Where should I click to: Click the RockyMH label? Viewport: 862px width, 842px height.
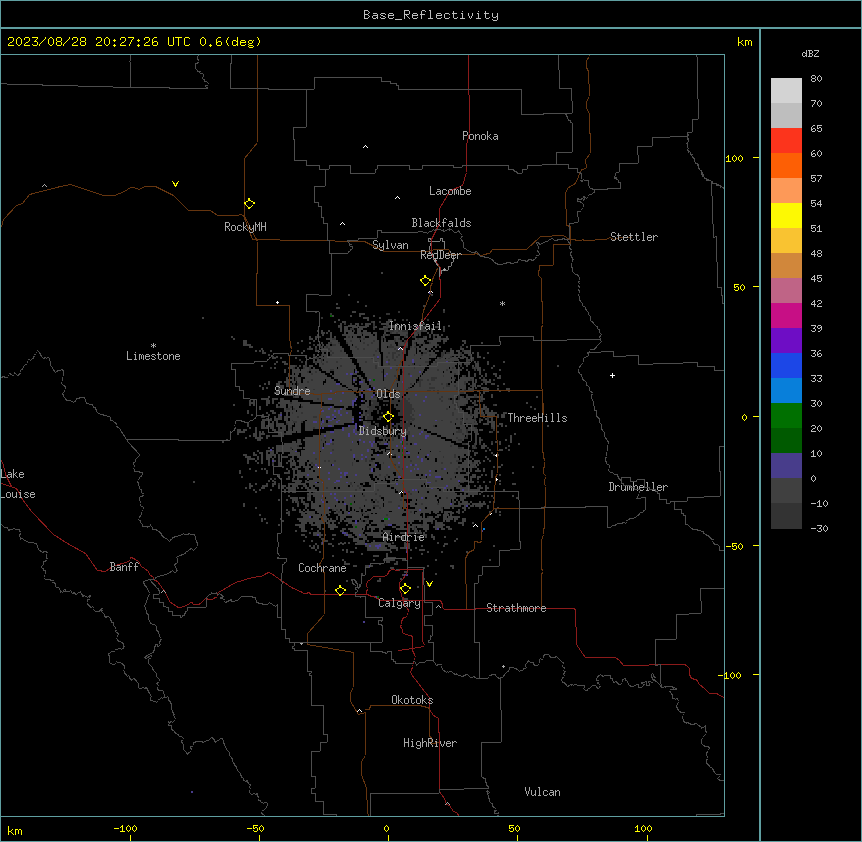coord(245,227)
